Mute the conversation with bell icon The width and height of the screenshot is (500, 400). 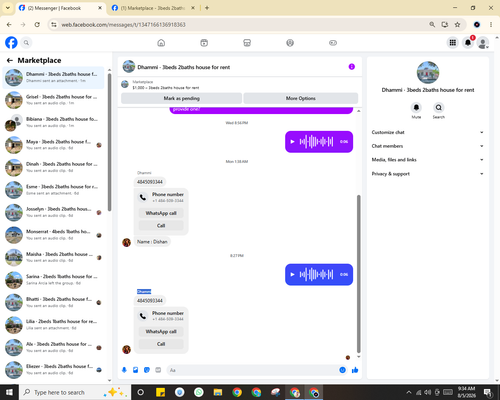416,108
